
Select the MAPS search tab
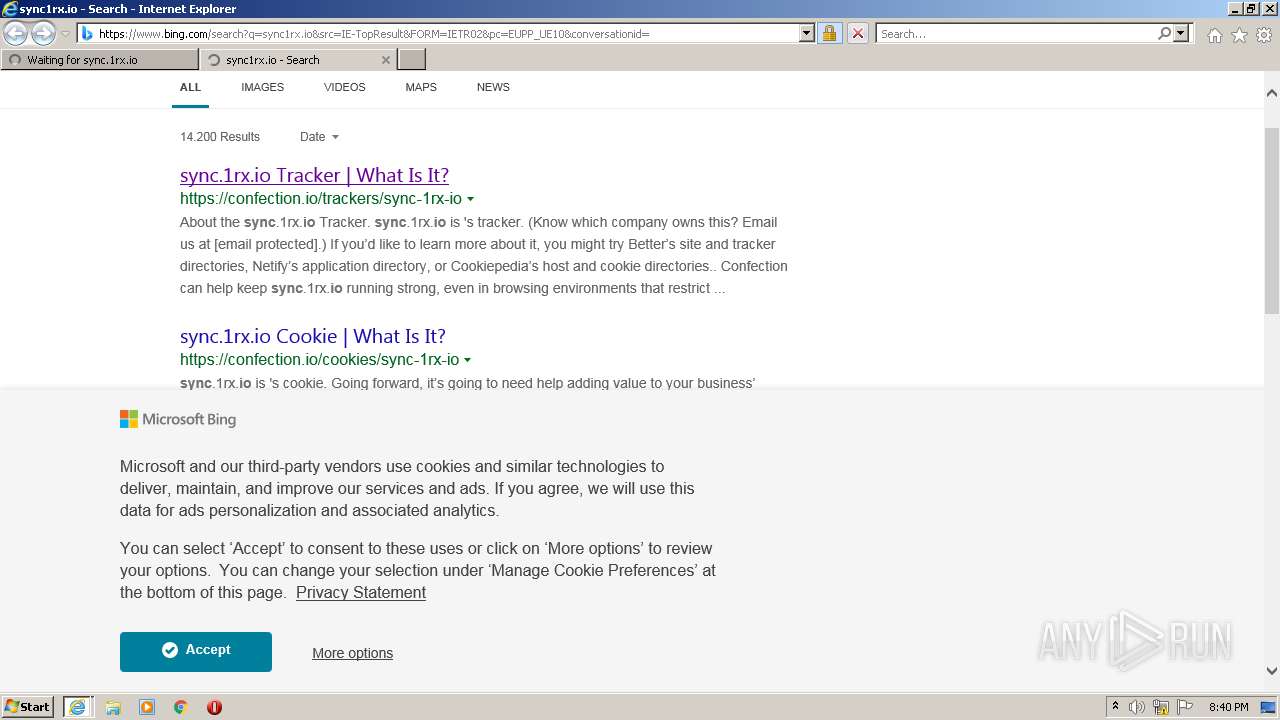pos(421,87)
